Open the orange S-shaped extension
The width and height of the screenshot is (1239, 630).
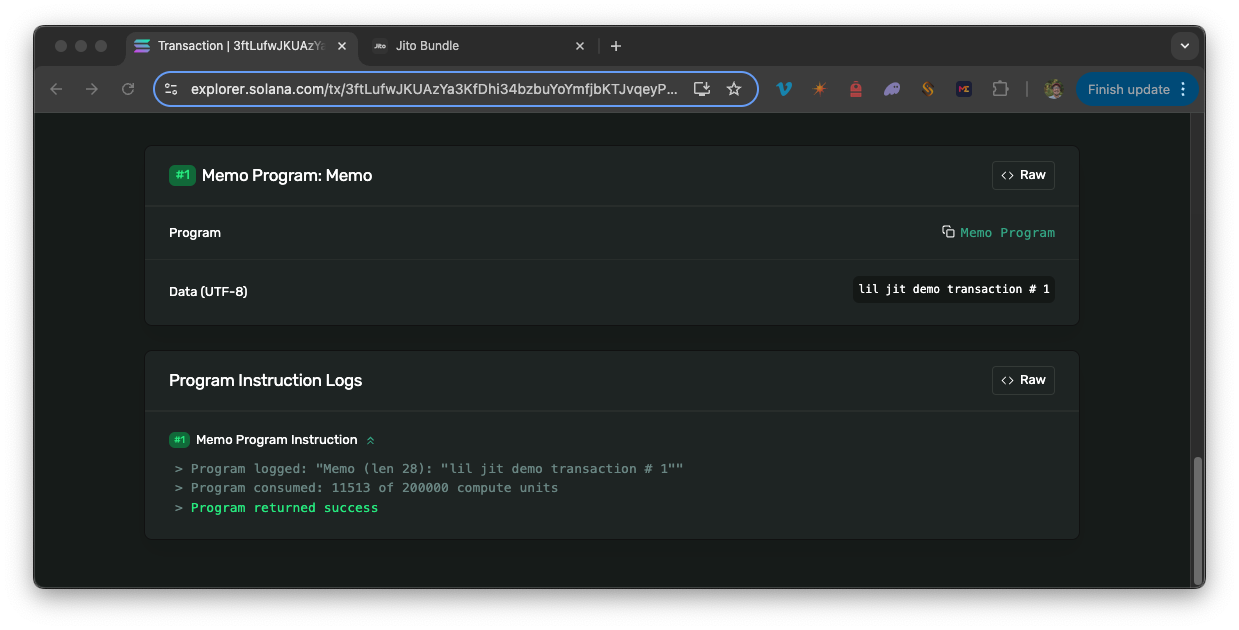928,89
